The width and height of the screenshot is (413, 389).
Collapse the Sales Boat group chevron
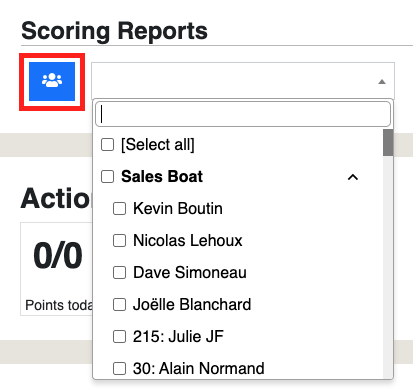[x=353, y=177]
